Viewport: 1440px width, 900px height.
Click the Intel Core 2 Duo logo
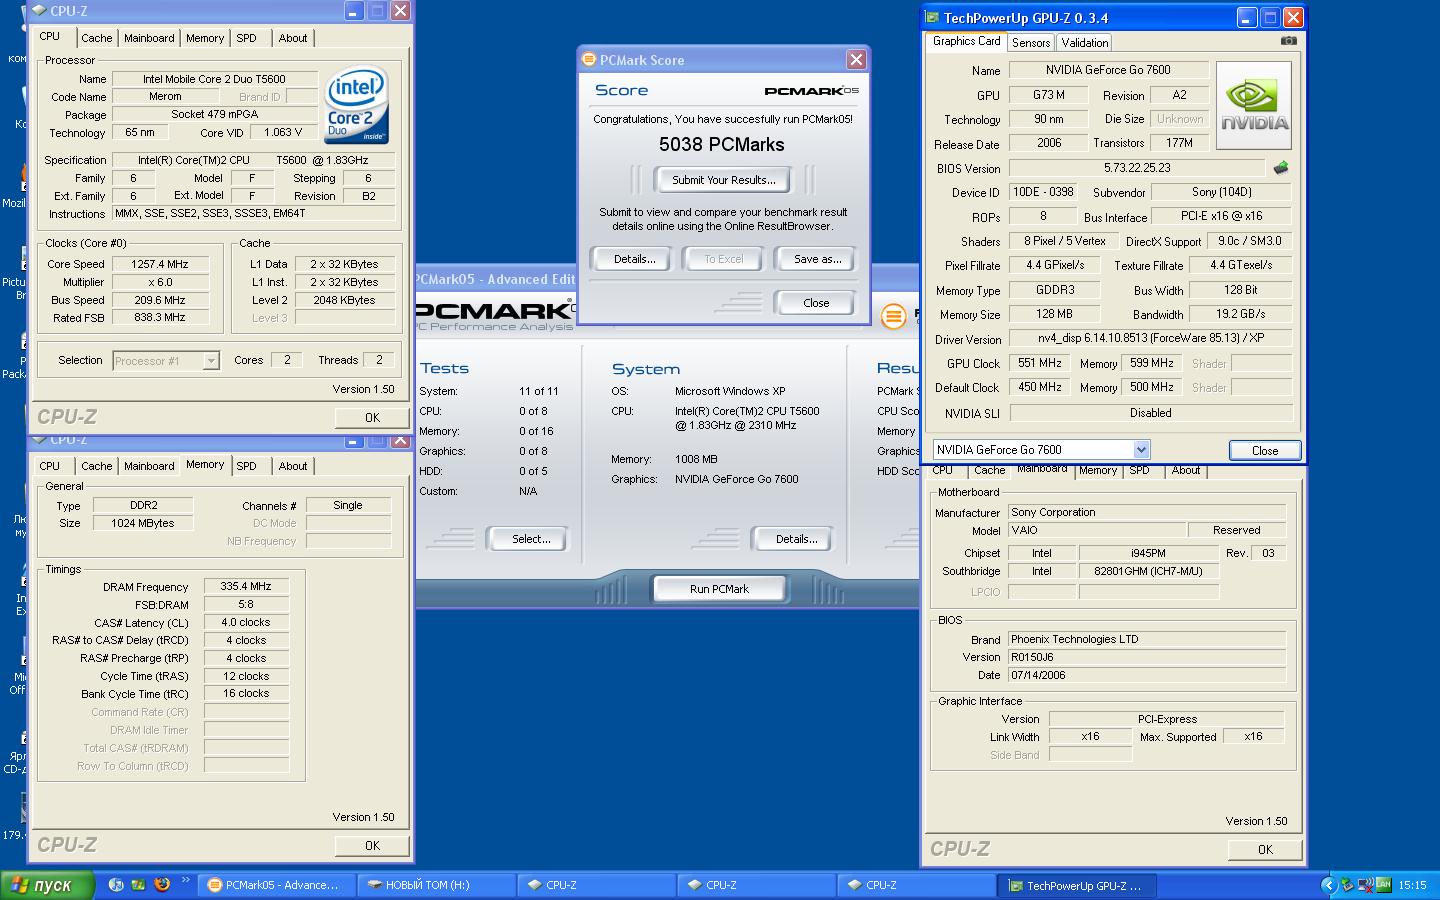point(355,106)
